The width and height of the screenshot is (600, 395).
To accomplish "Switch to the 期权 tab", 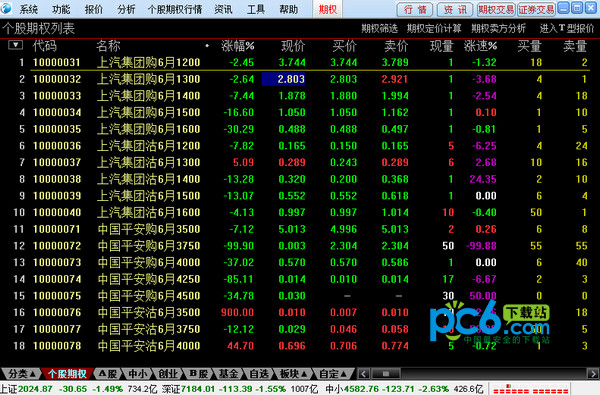I will pyautogui.click(x=328, y=9).
